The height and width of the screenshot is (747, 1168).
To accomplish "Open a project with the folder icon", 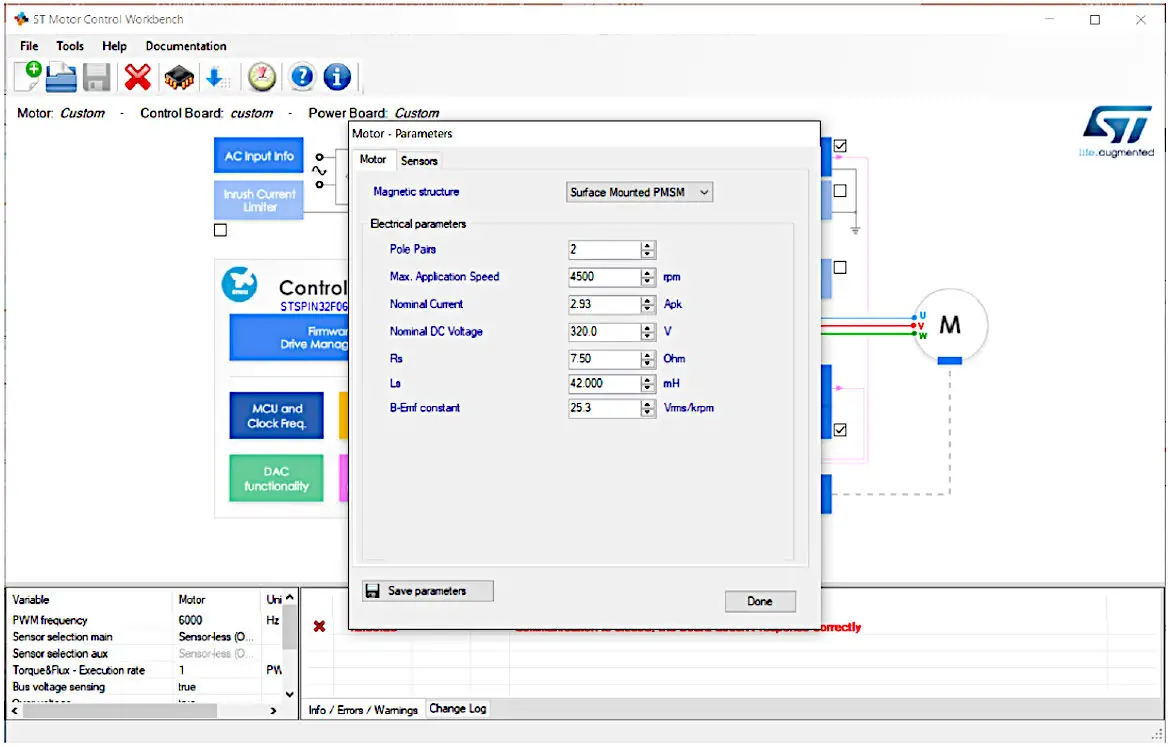I will [x=61, y=77].
